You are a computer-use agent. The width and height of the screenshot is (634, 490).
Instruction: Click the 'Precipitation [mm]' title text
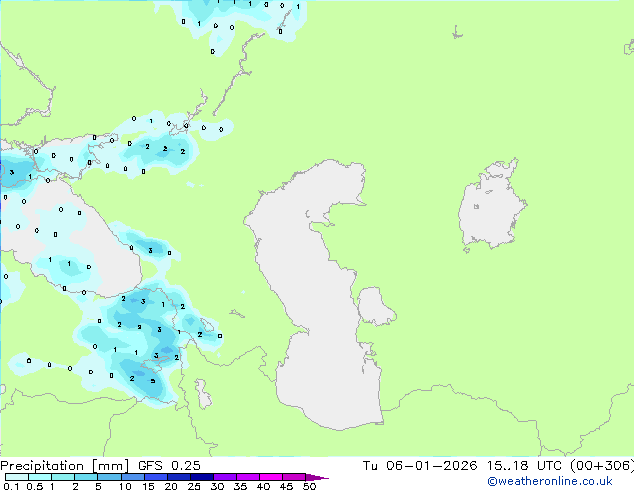[x=65, y=466]
